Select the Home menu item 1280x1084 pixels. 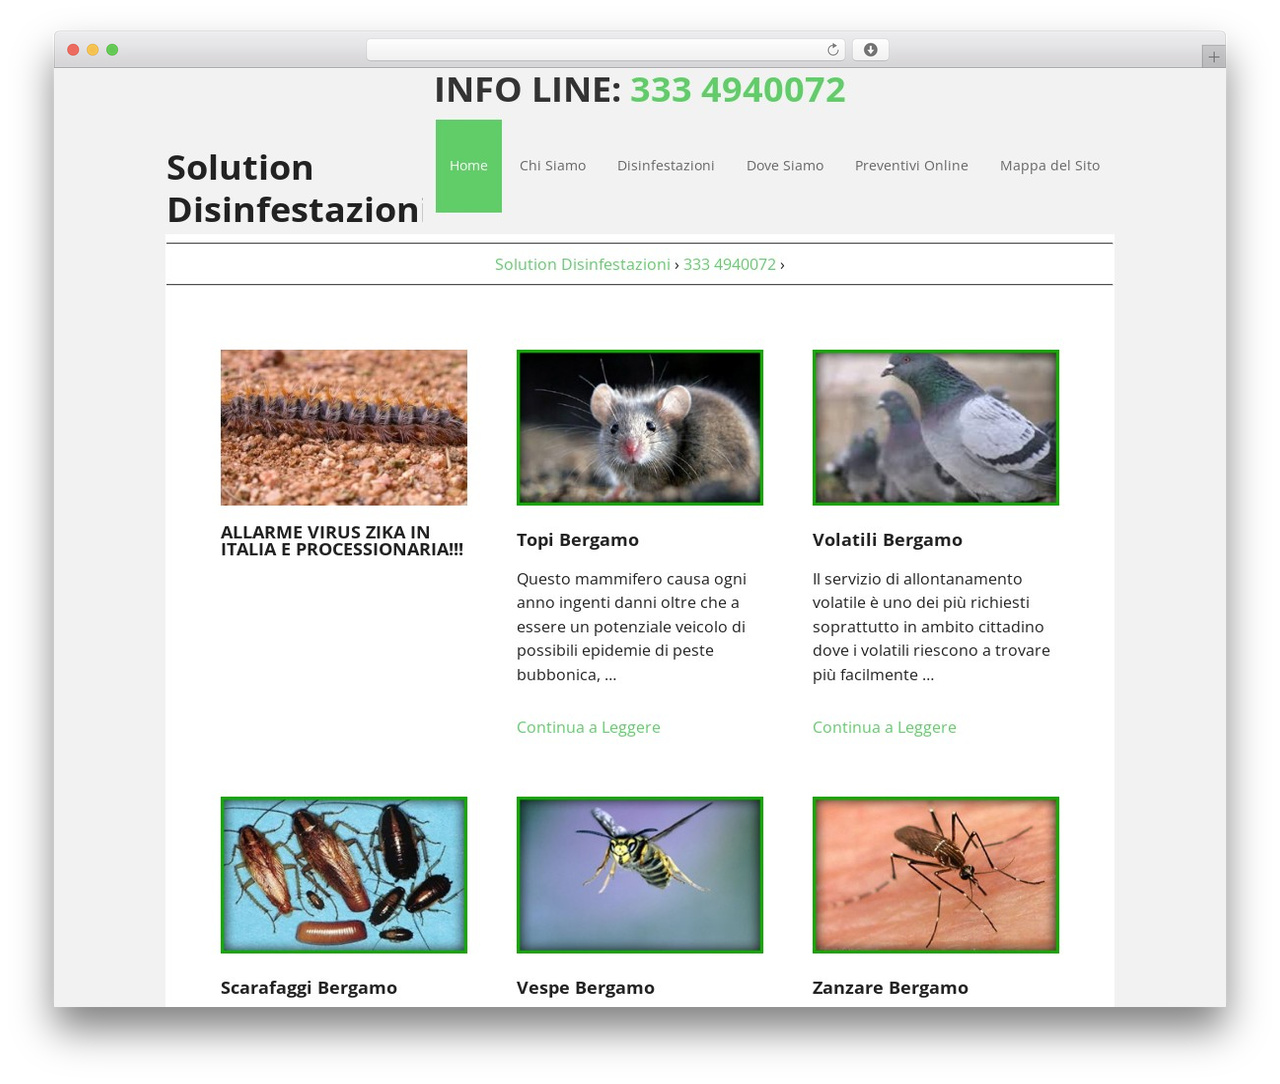(x=469, y=166)
